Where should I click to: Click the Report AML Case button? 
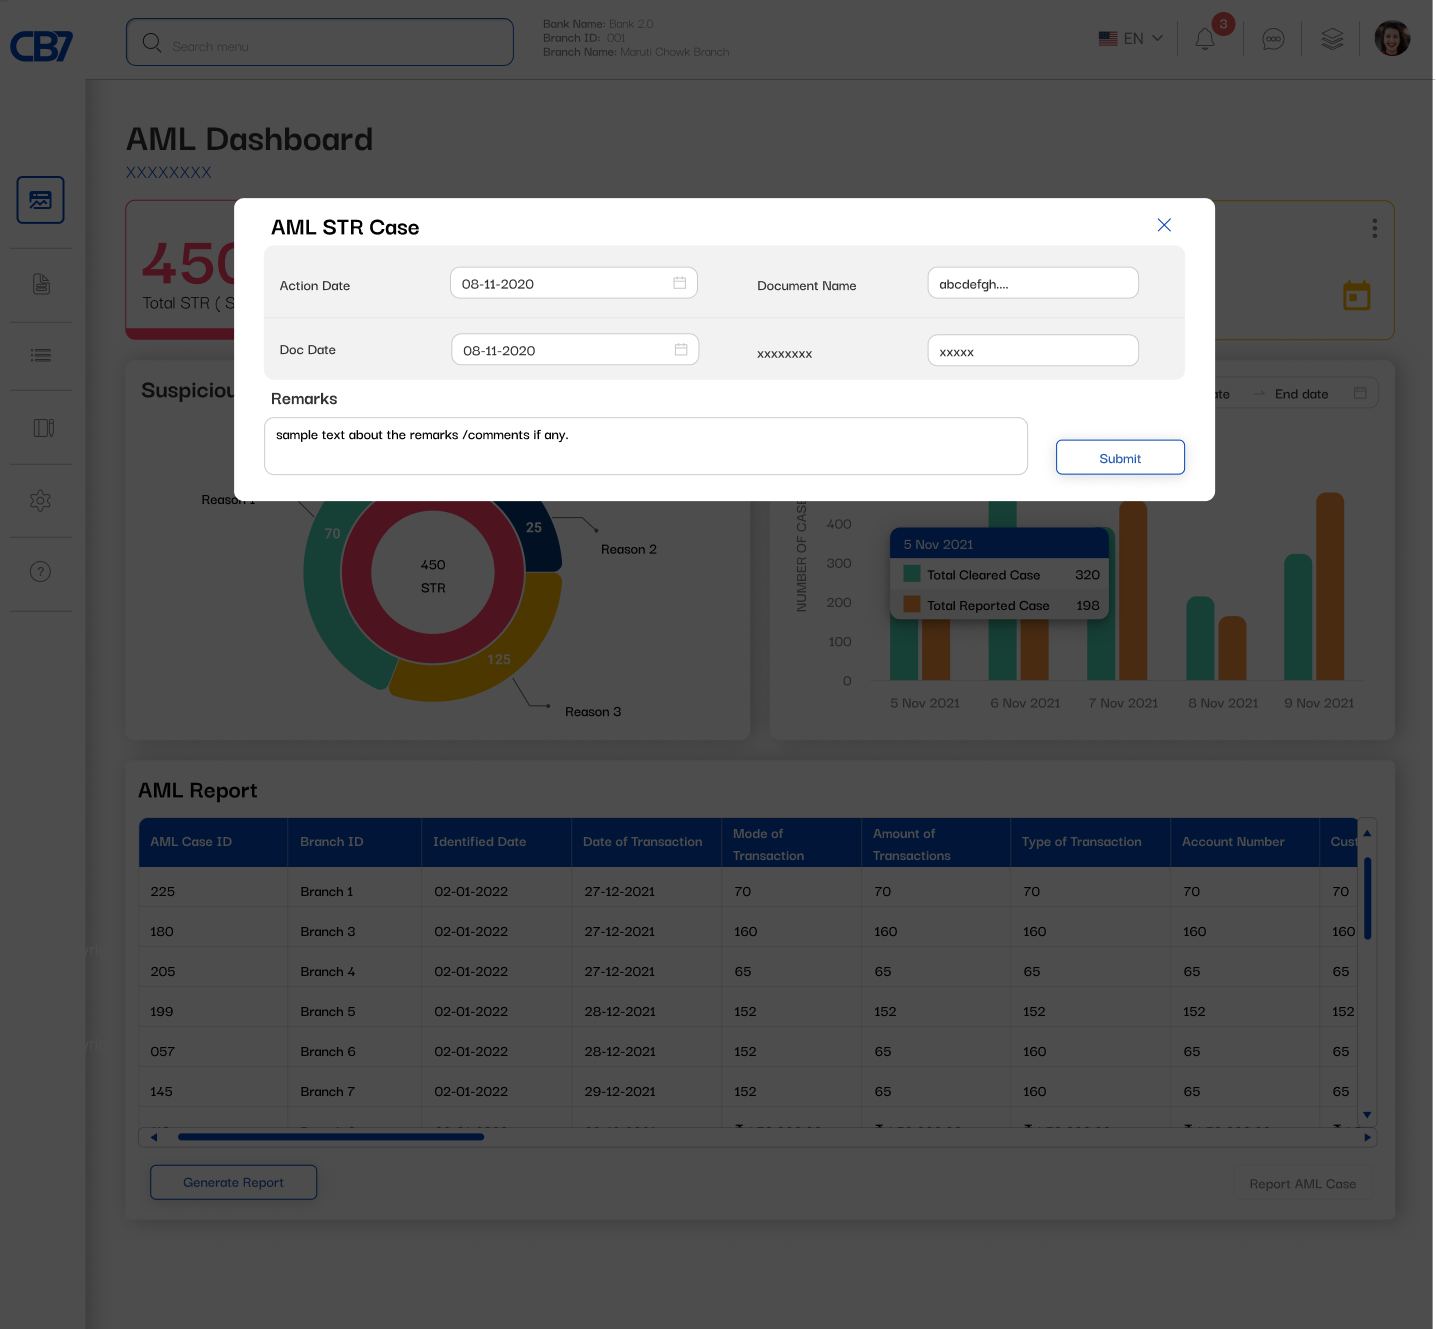pos(1302,1183)
